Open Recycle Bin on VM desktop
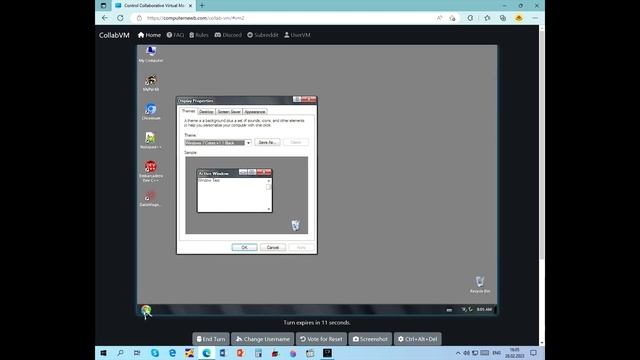The image size is (640, 360). pyautogui.click(x=480, y=284)
